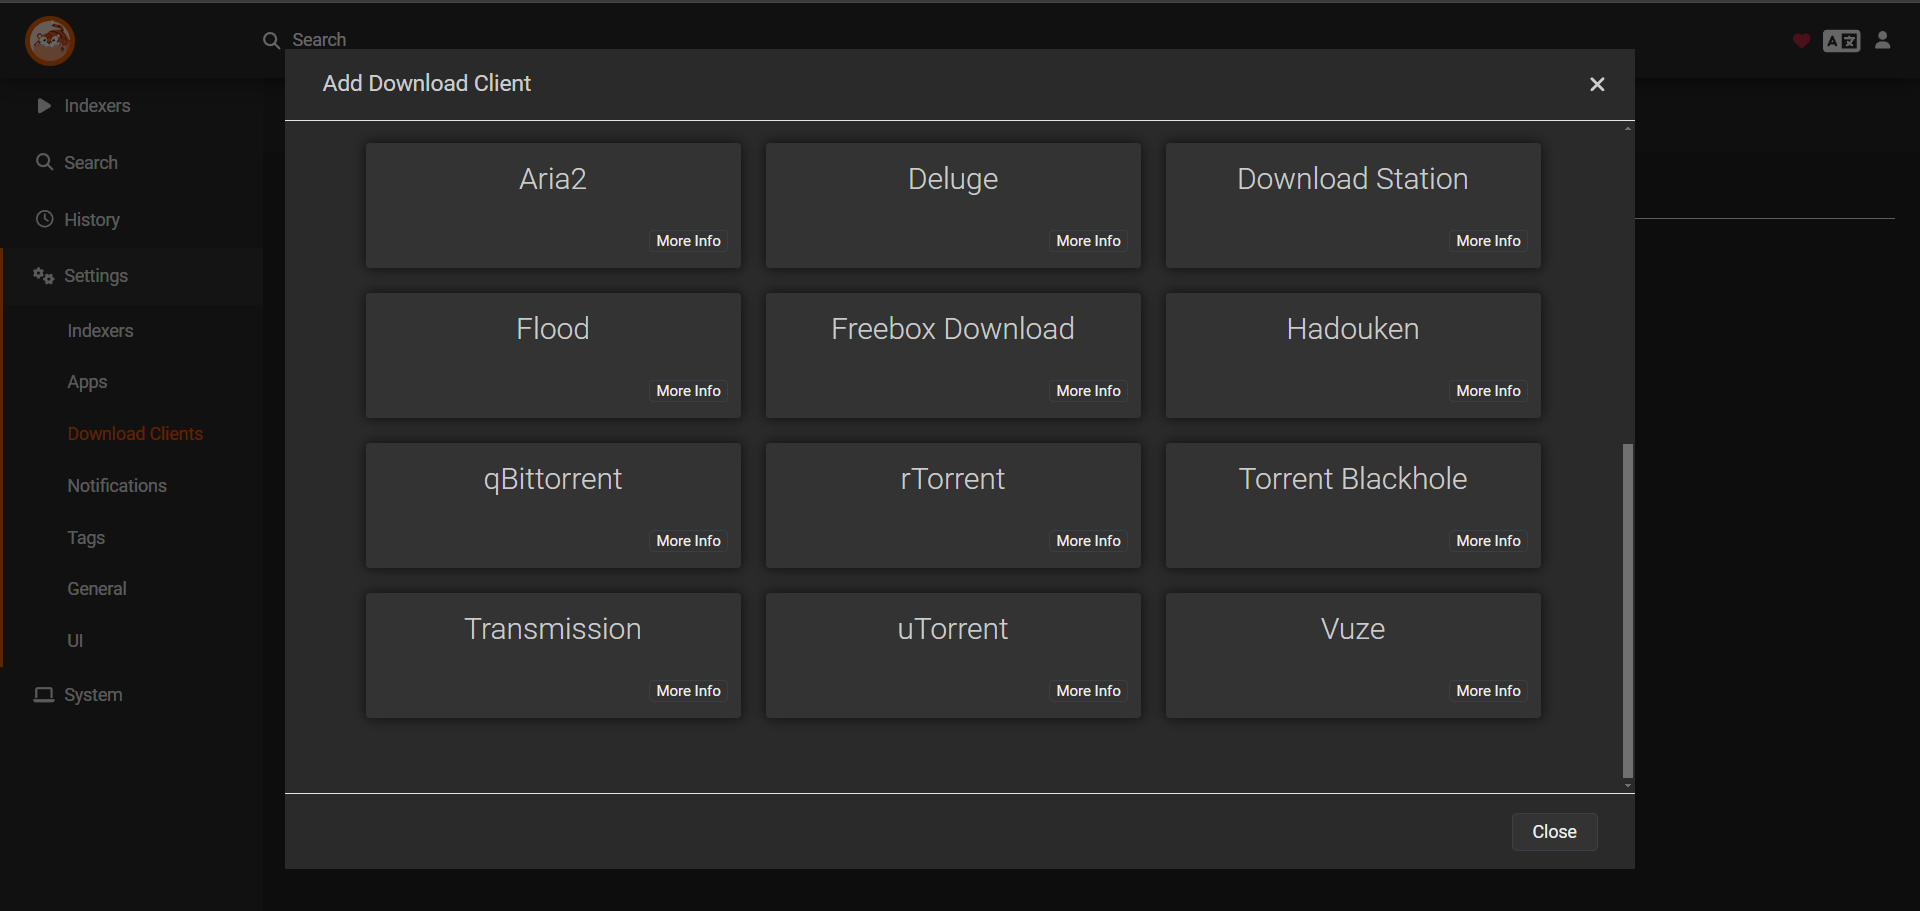Click the red heart donate icon
Screen dimensions: 1920x911
[x=1801, y=41]
